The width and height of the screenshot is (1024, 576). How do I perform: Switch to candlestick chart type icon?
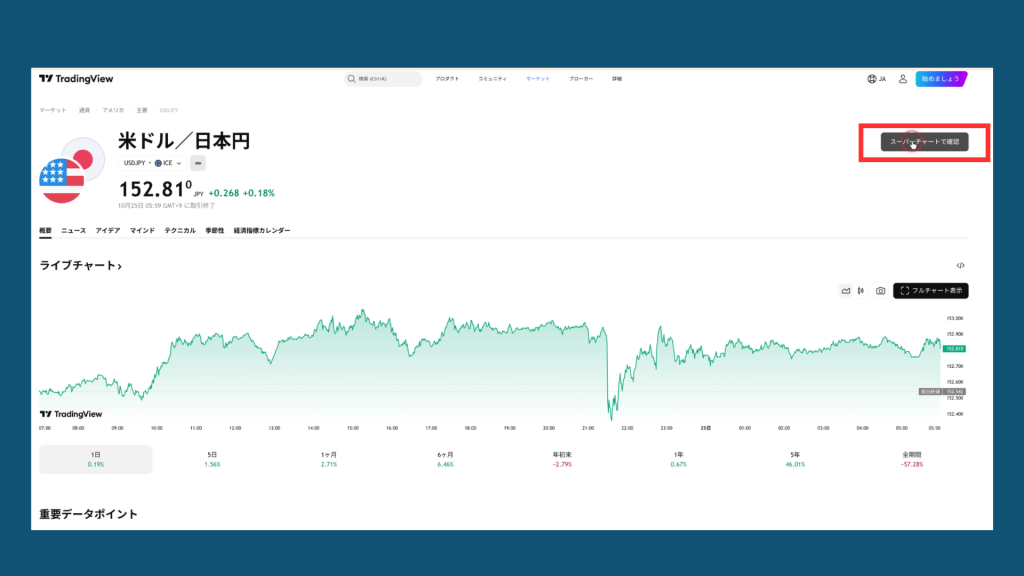click(861, 290)
